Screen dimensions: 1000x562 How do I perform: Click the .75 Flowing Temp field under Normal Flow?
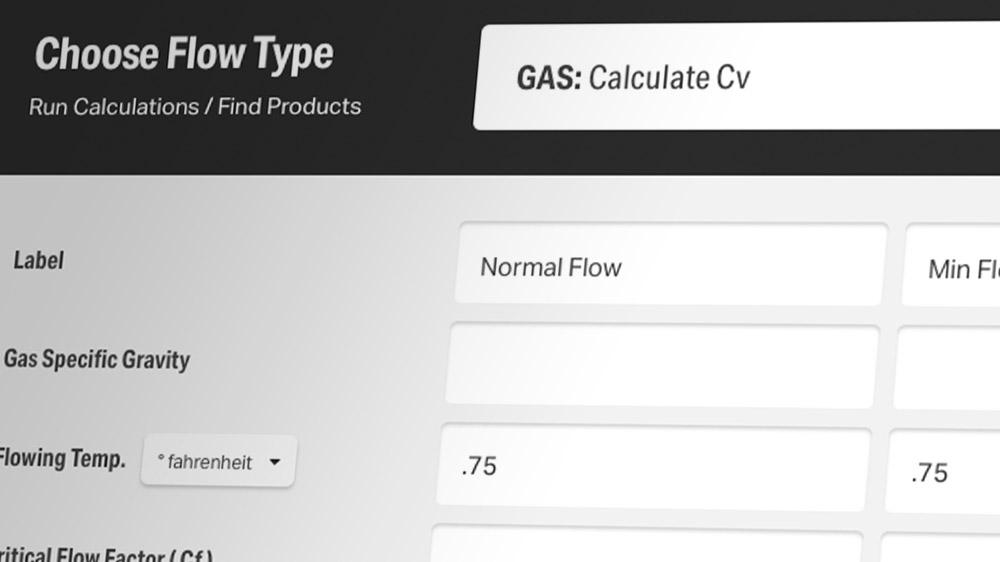[x=654, y=466]
